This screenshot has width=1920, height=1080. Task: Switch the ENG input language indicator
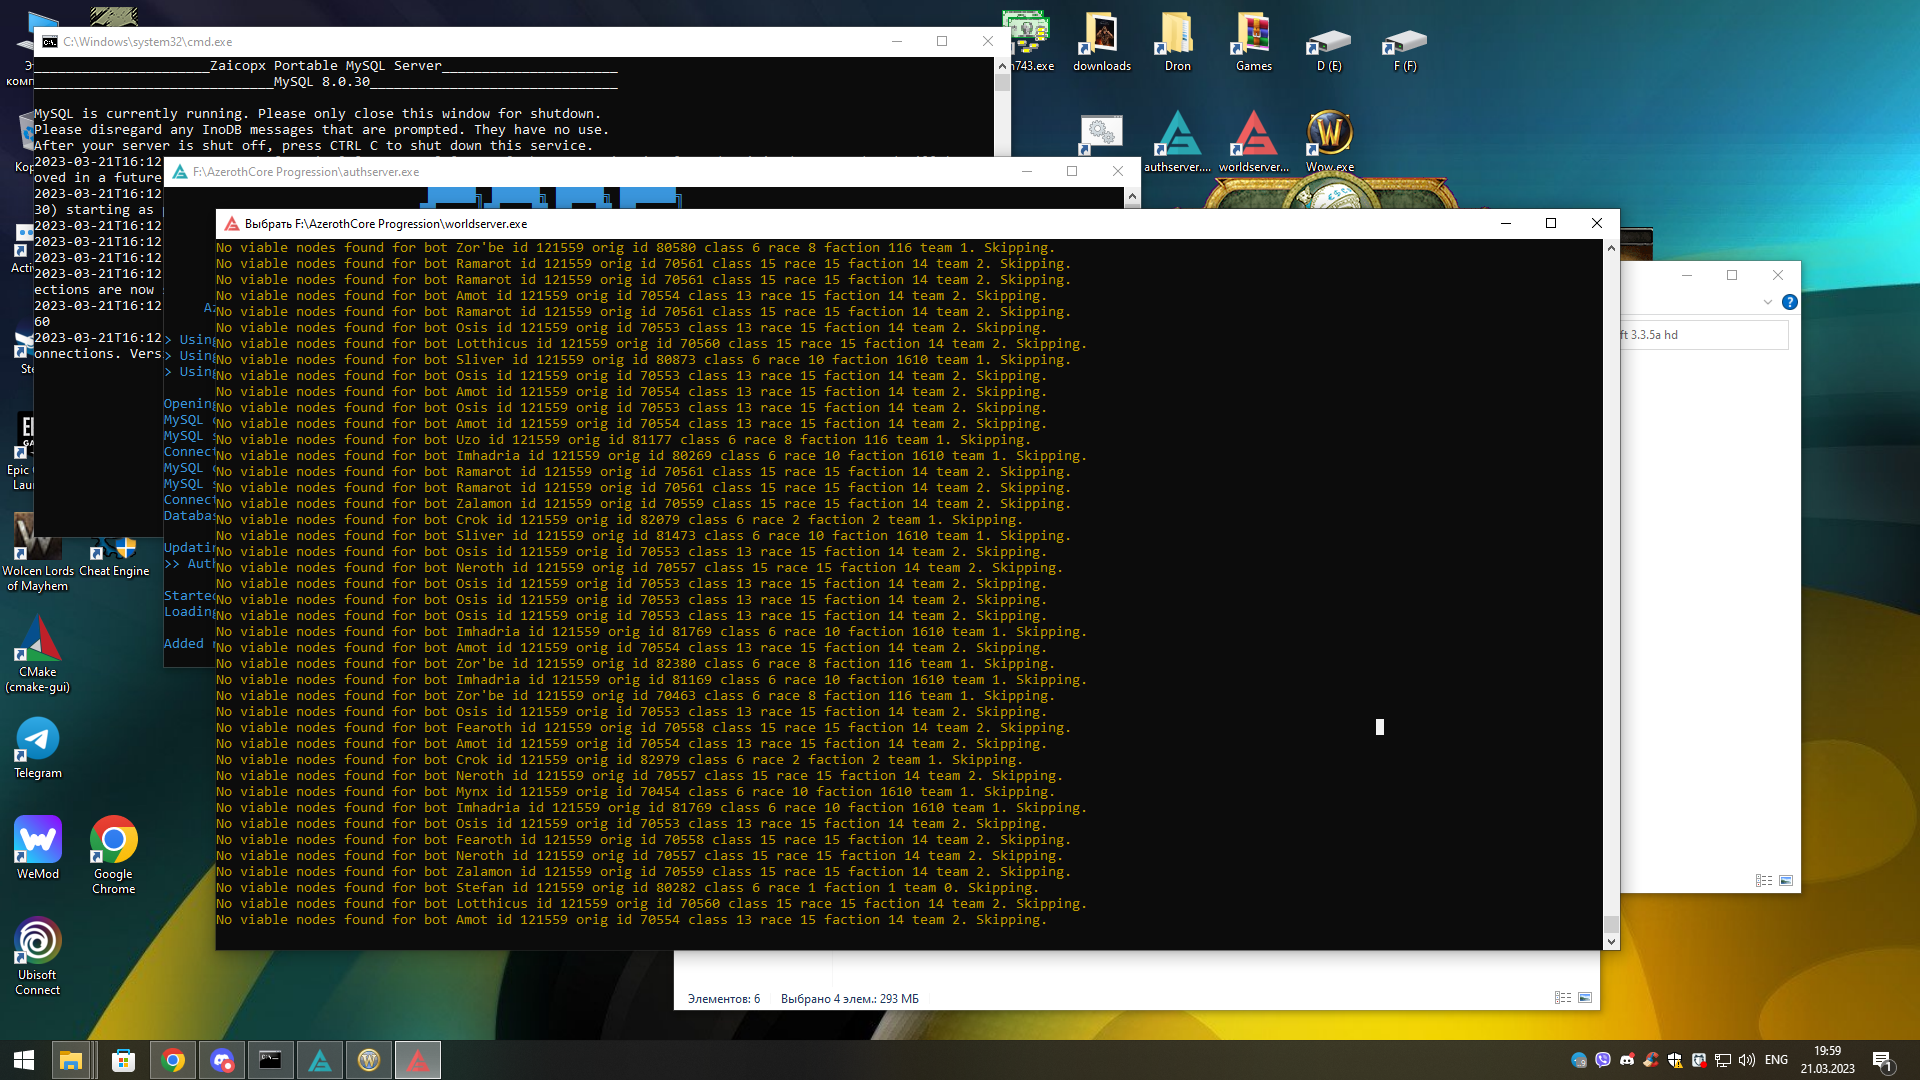1776,1060
